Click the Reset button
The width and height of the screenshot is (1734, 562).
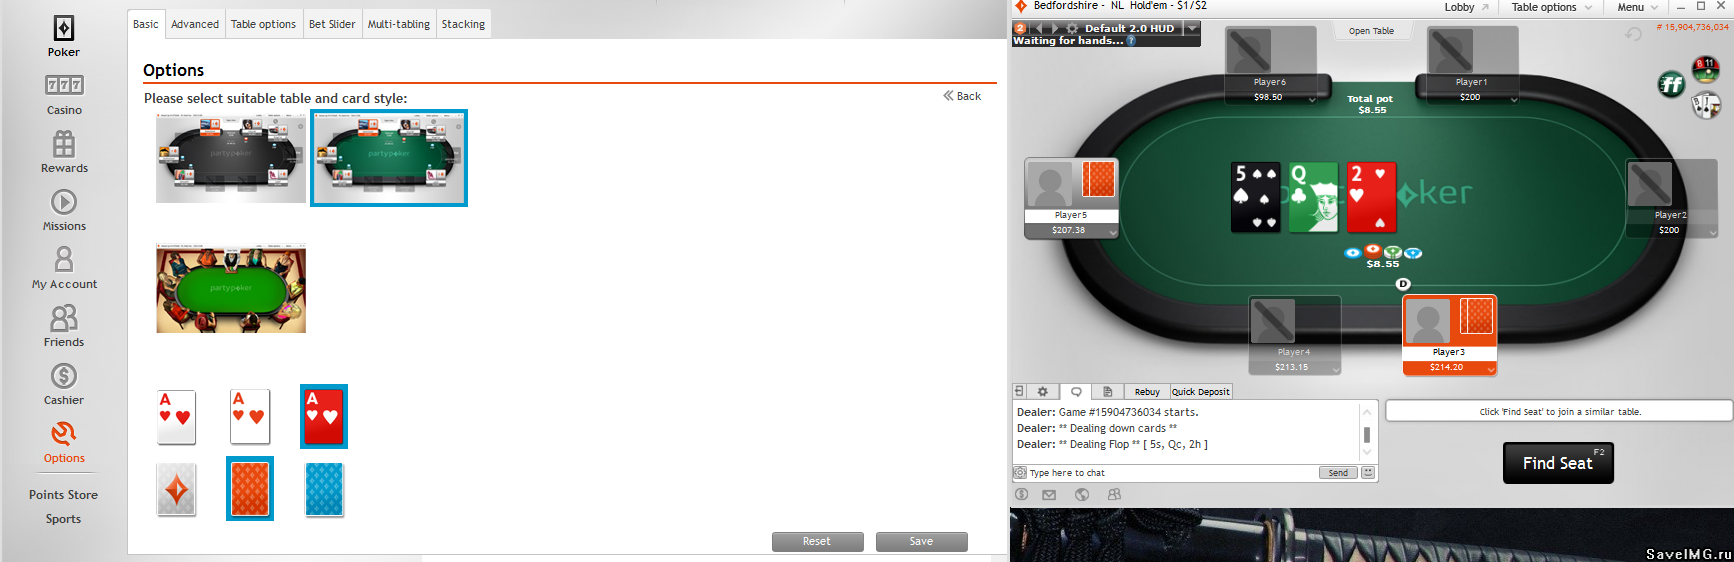817,541
